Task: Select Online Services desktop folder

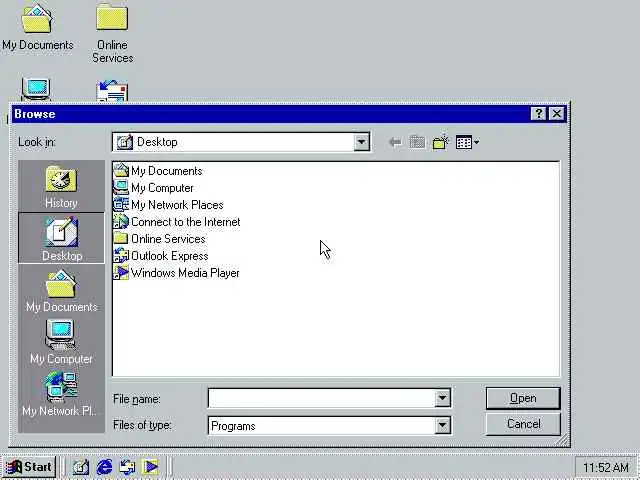Action: pyautogui.click(x=112, y=33)
